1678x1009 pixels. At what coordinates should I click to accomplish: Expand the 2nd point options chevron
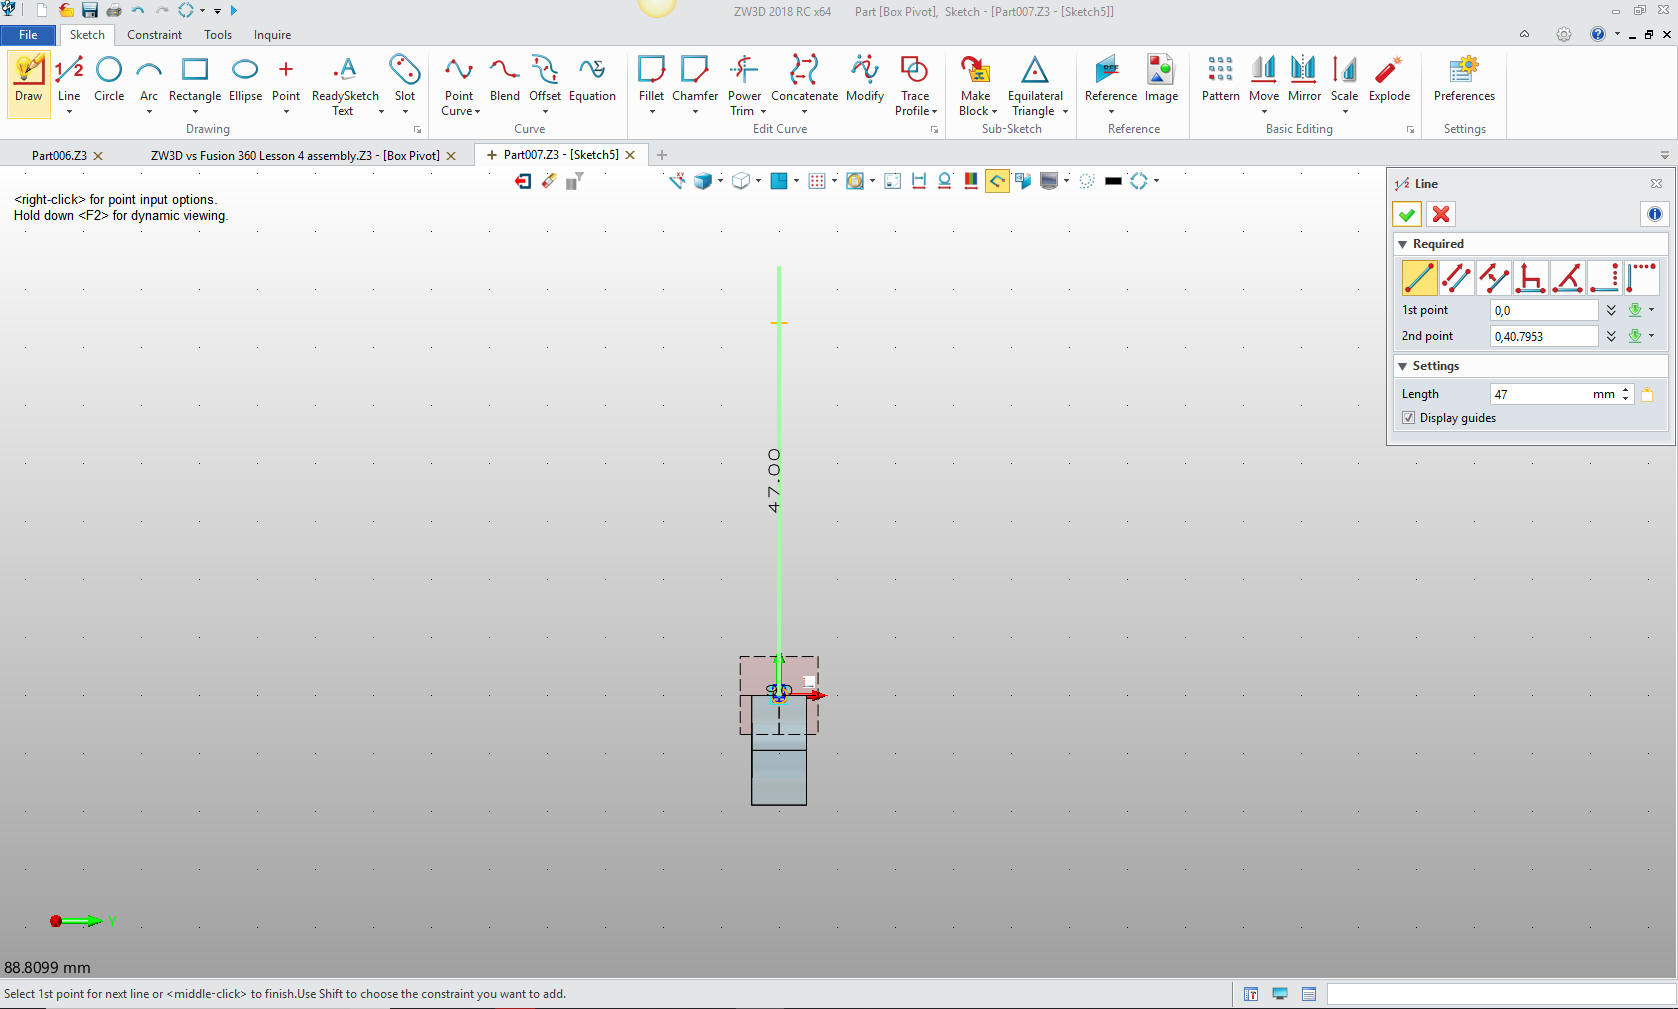(1611, 336)
